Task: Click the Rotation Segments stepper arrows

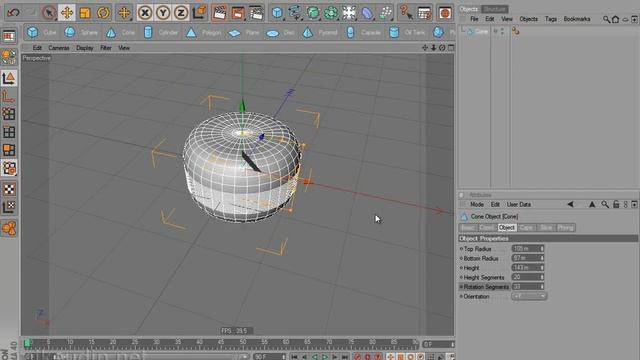Action: coord(542,287)
